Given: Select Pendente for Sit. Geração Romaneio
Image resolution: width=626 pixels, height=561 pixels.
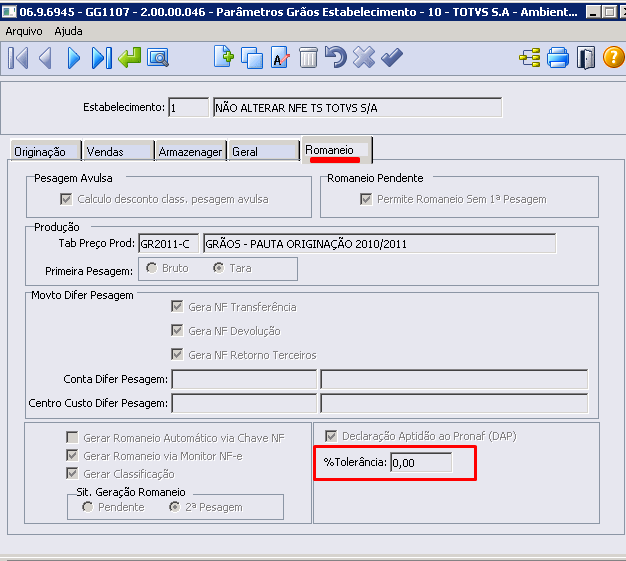Looking at the screenshot, I should tap(87, 507).
